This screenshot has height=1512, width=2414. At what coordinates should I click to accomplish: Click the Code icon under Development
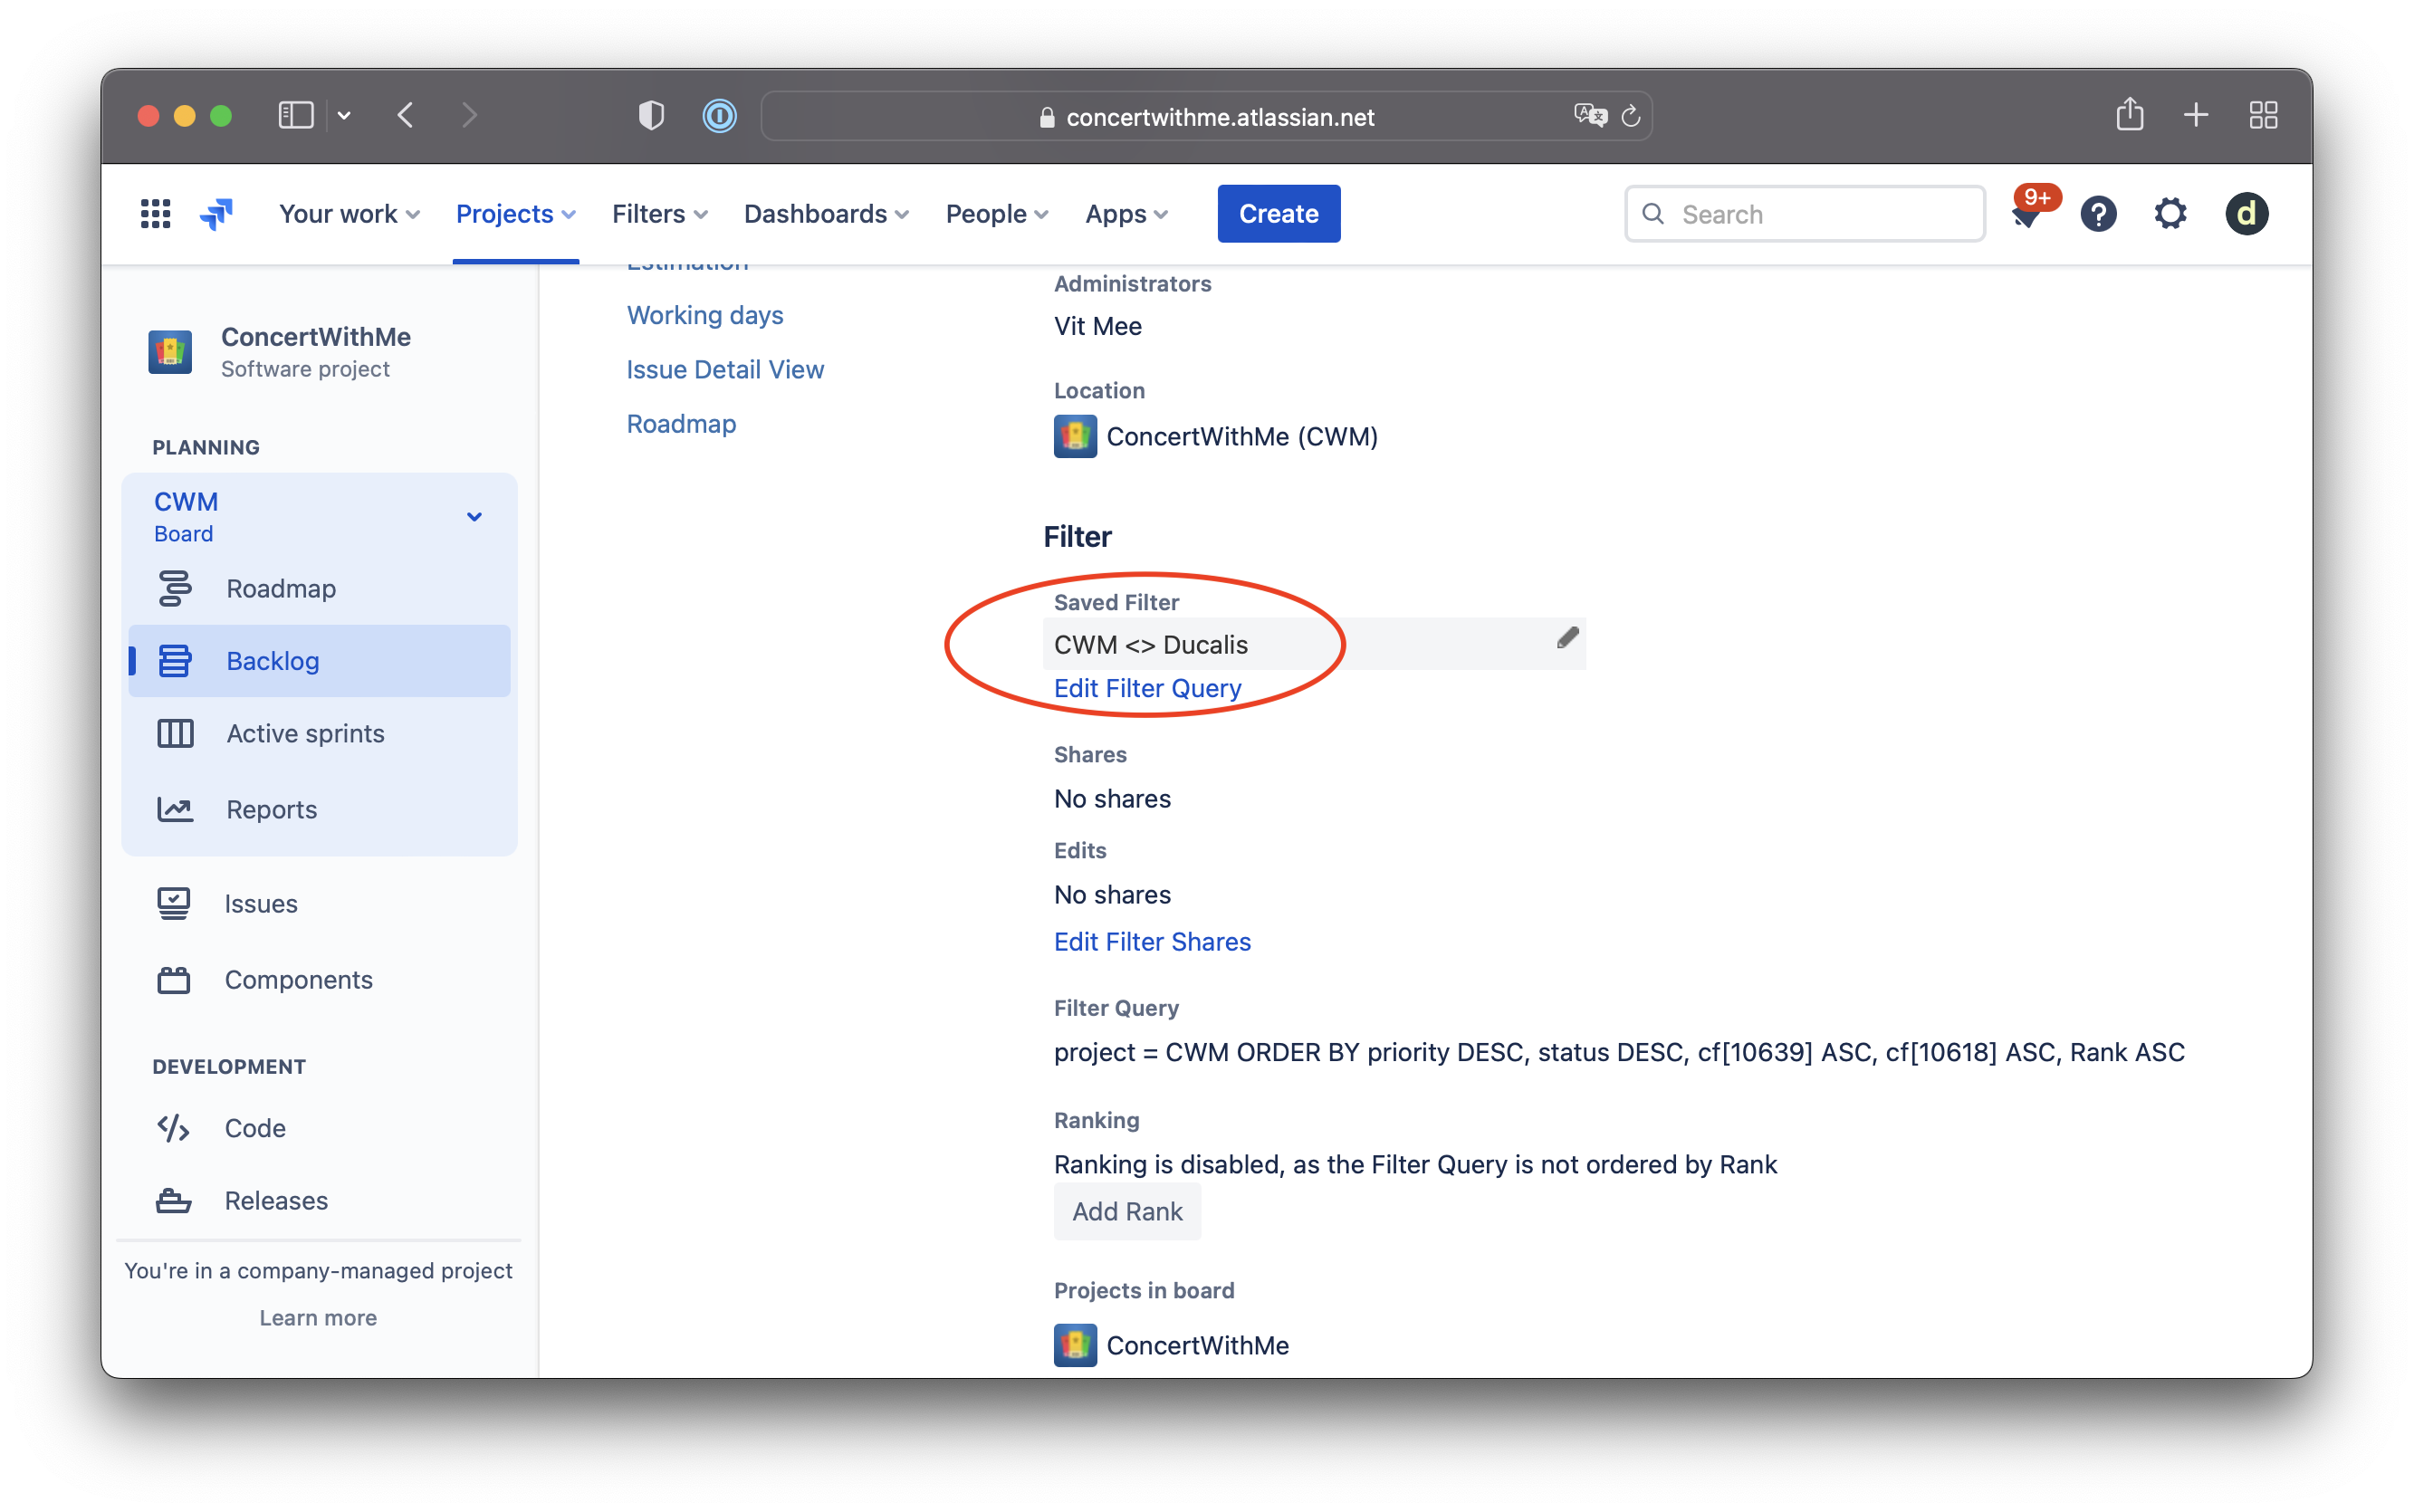(x=174, y=1127)
